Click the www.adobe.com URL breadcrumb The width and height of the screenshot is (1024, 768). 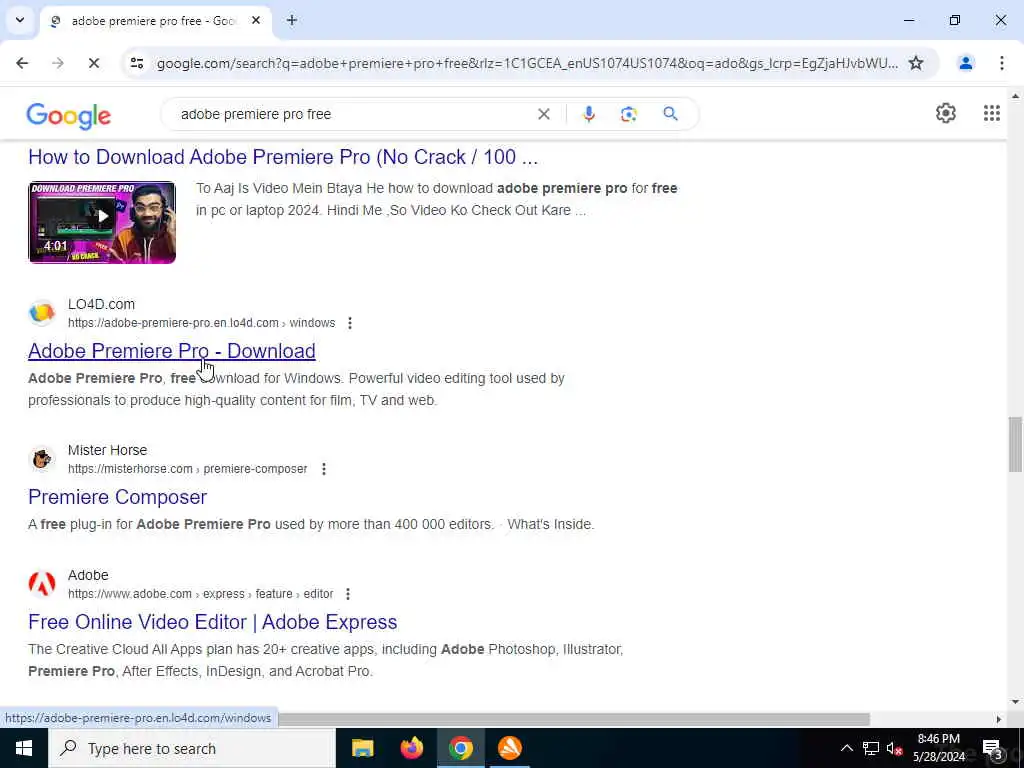point(200,594)
